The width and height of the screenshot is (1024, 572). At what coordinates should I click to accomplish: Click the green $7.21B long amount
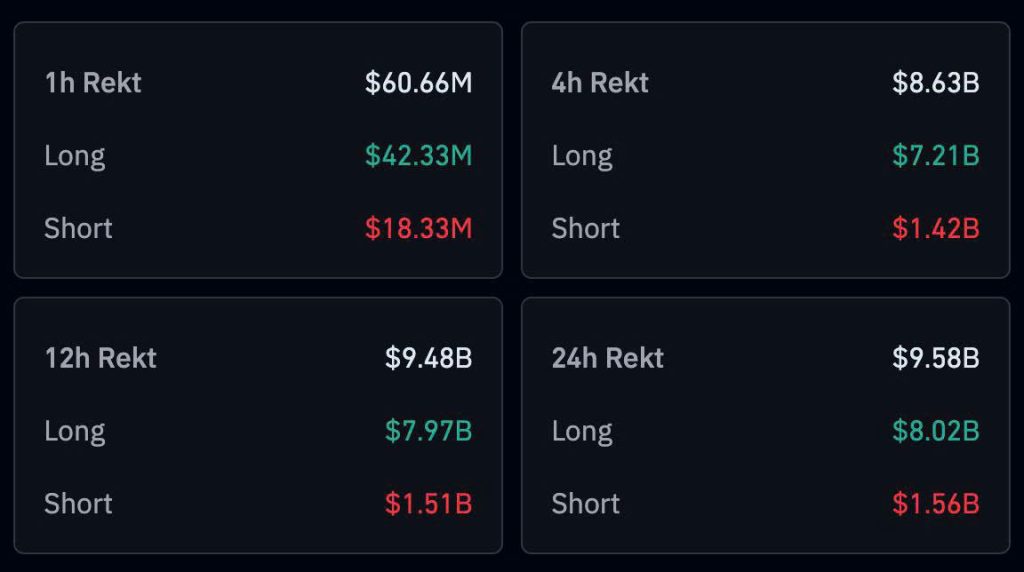[x=935, y=156]
